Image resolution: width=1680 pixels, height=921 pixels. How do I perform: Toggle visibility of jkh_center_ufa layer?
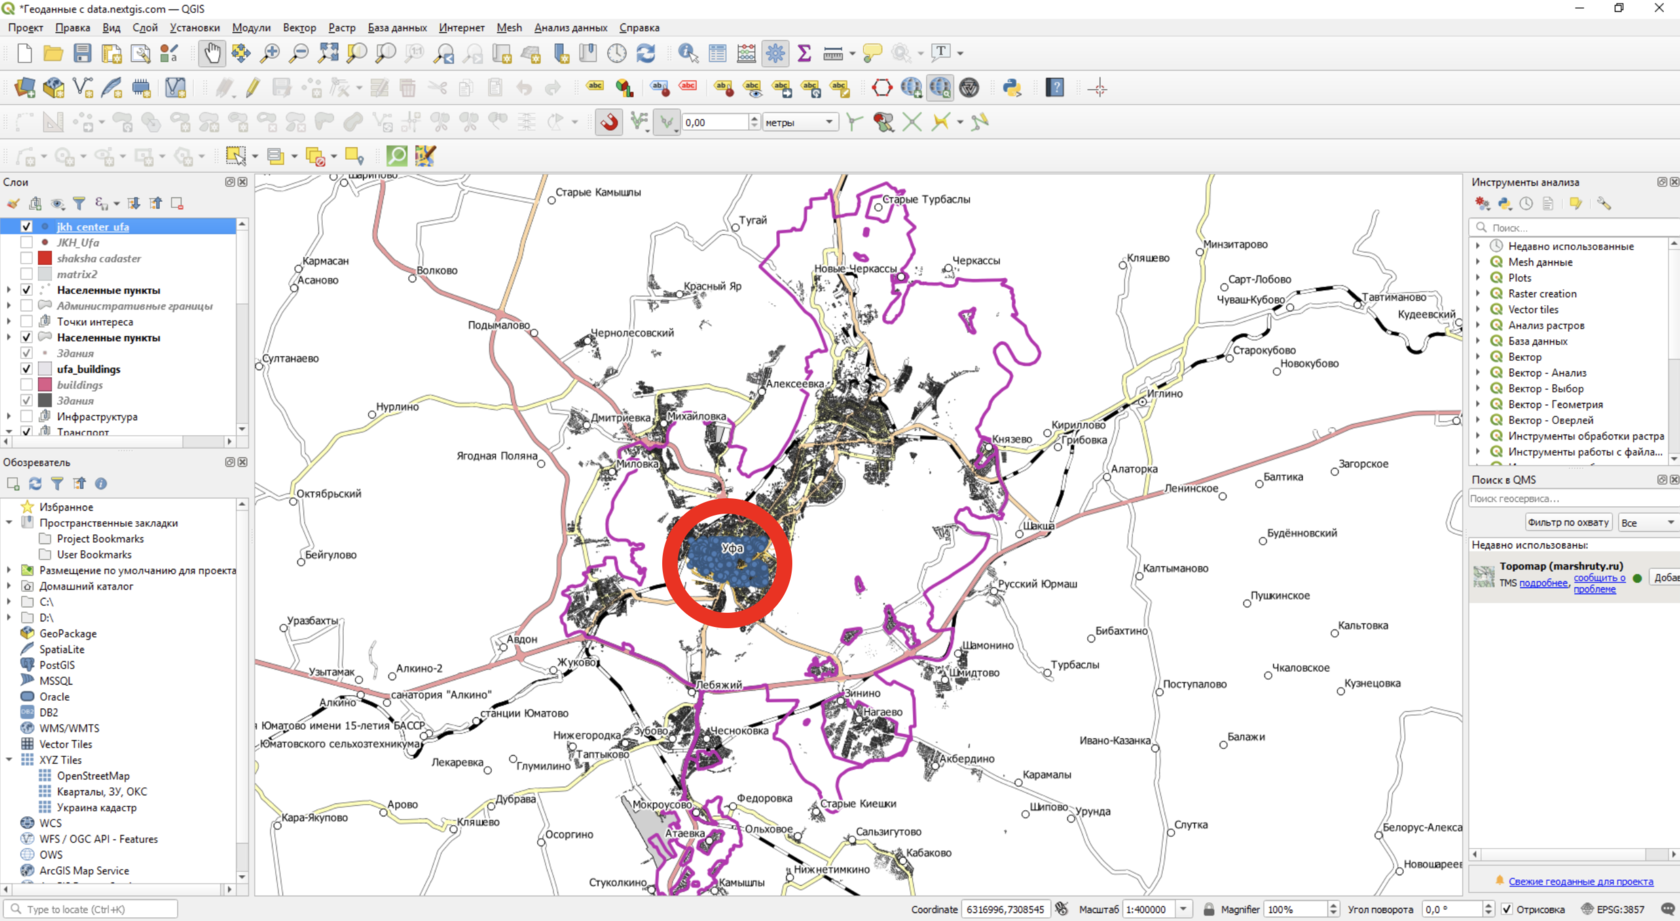[x=27, y=227]
